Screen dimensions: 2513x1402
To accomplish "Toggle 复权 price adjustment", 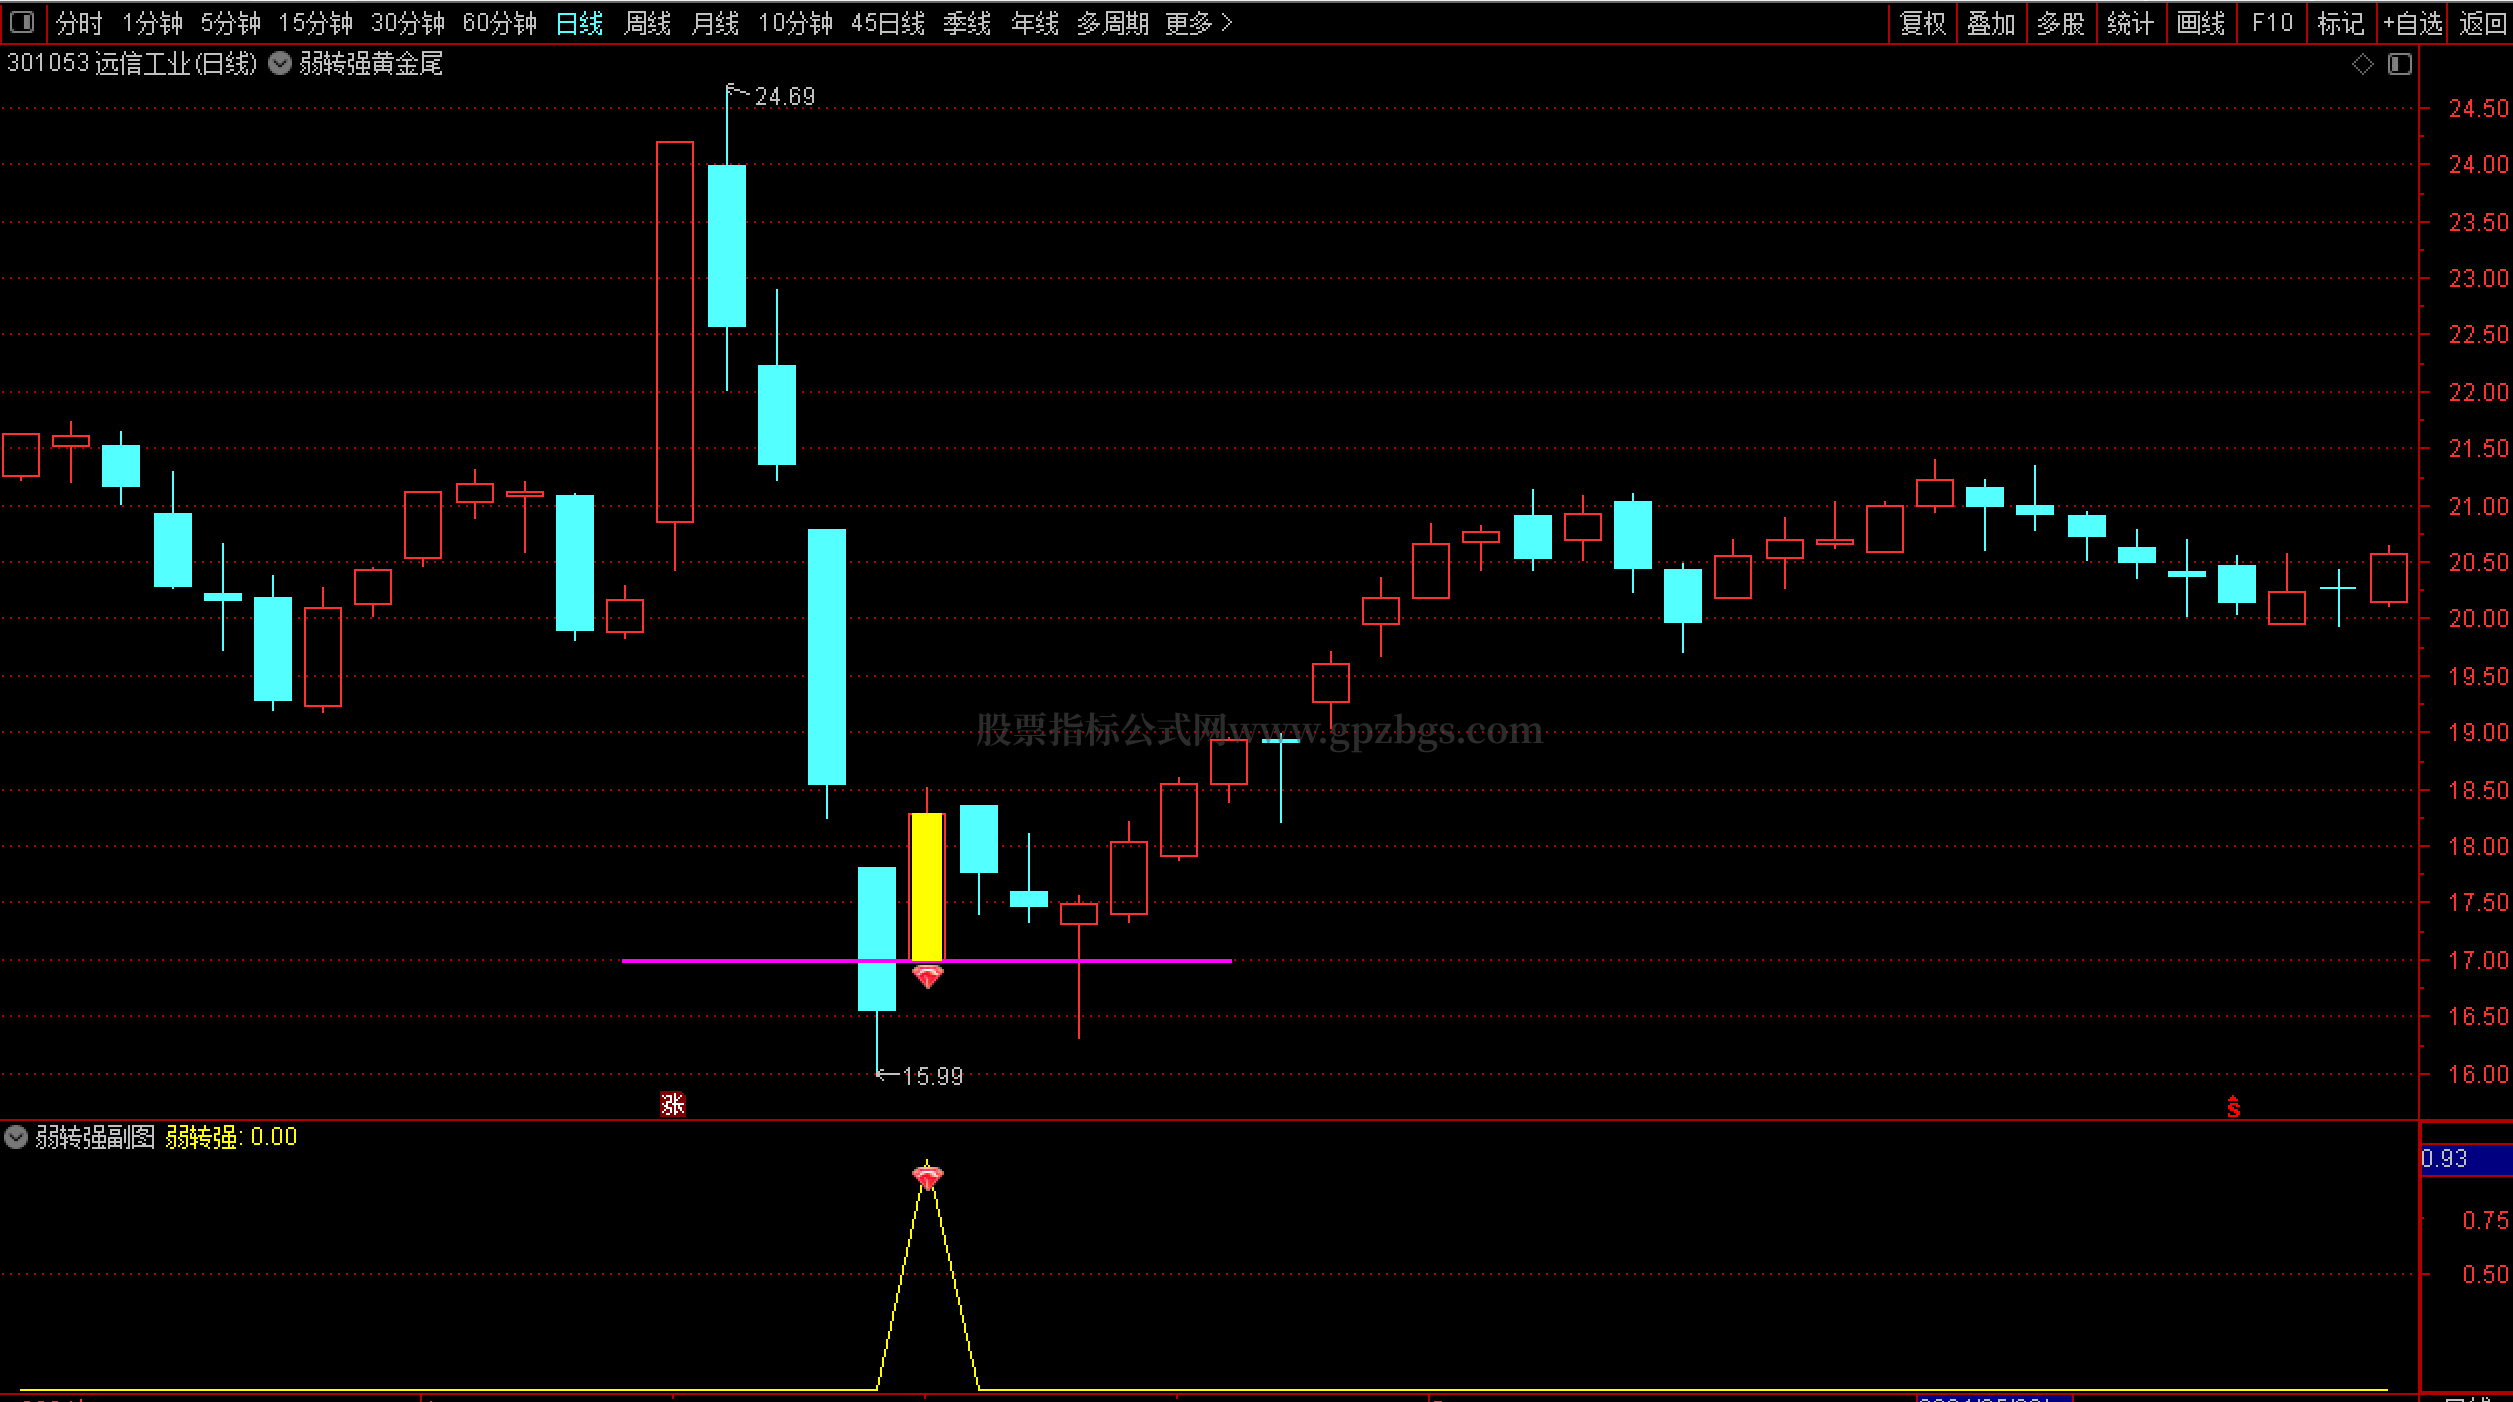I will click(x=1922, y=23).
